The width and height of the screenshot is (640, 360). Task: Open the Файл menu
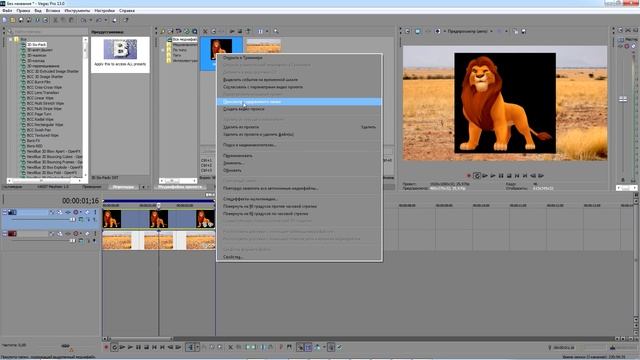7,10
